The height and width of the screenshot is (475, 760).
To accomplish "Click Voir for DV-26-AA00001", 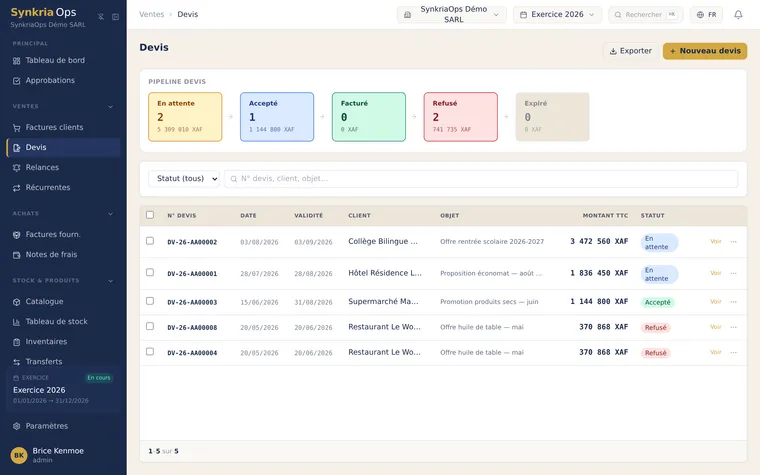I will (x=715, y=273).
